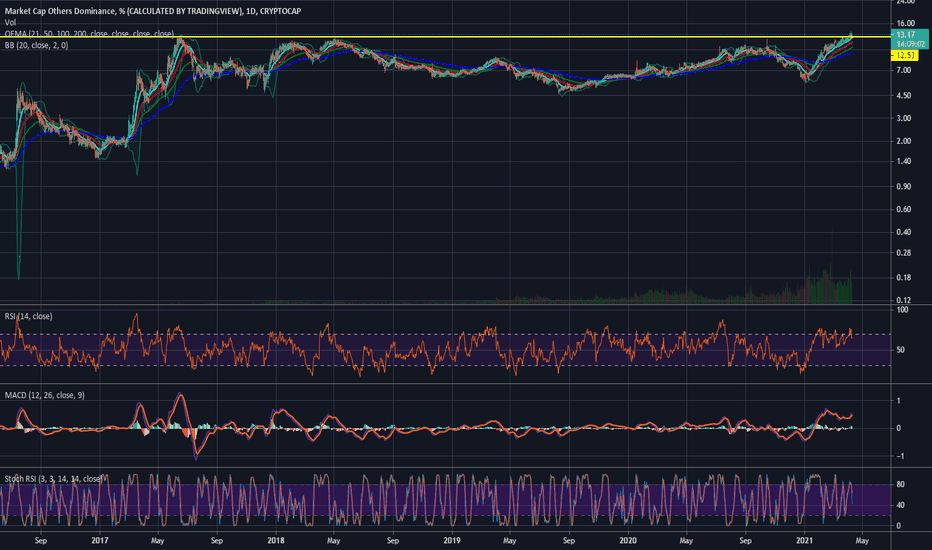Screen dimensions: 932x550
Task: Select the yellow horizontal resistance line
Action: [x=446, y=37]
